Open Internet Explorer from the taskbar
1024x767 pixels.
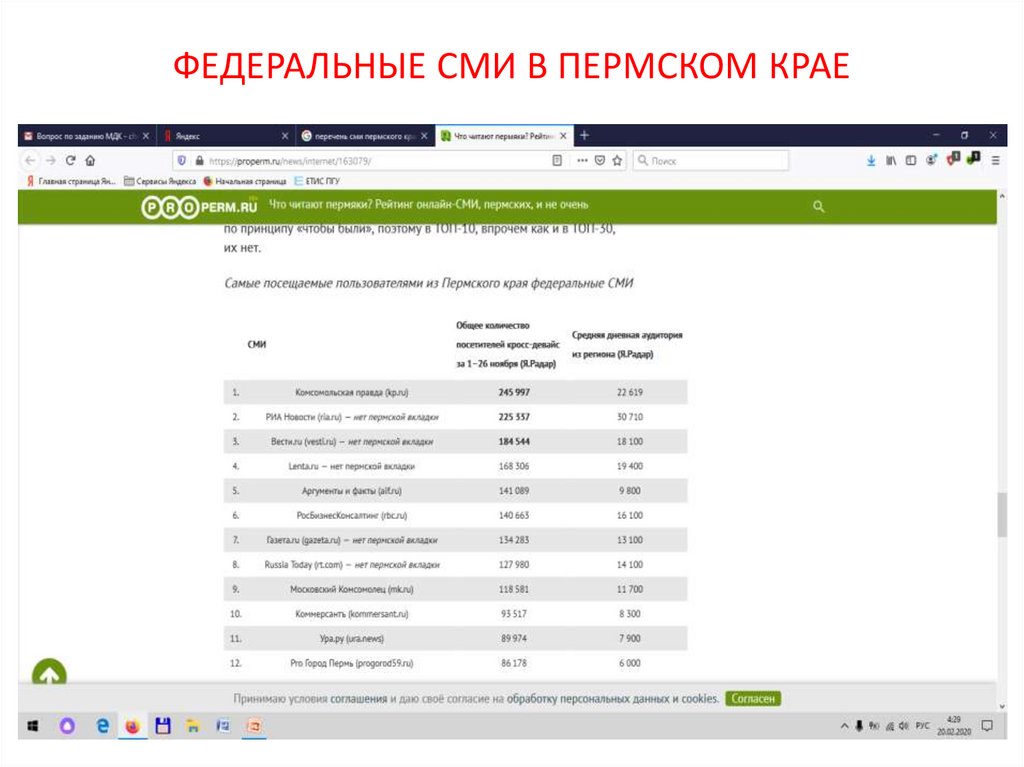tap(102, 726)
